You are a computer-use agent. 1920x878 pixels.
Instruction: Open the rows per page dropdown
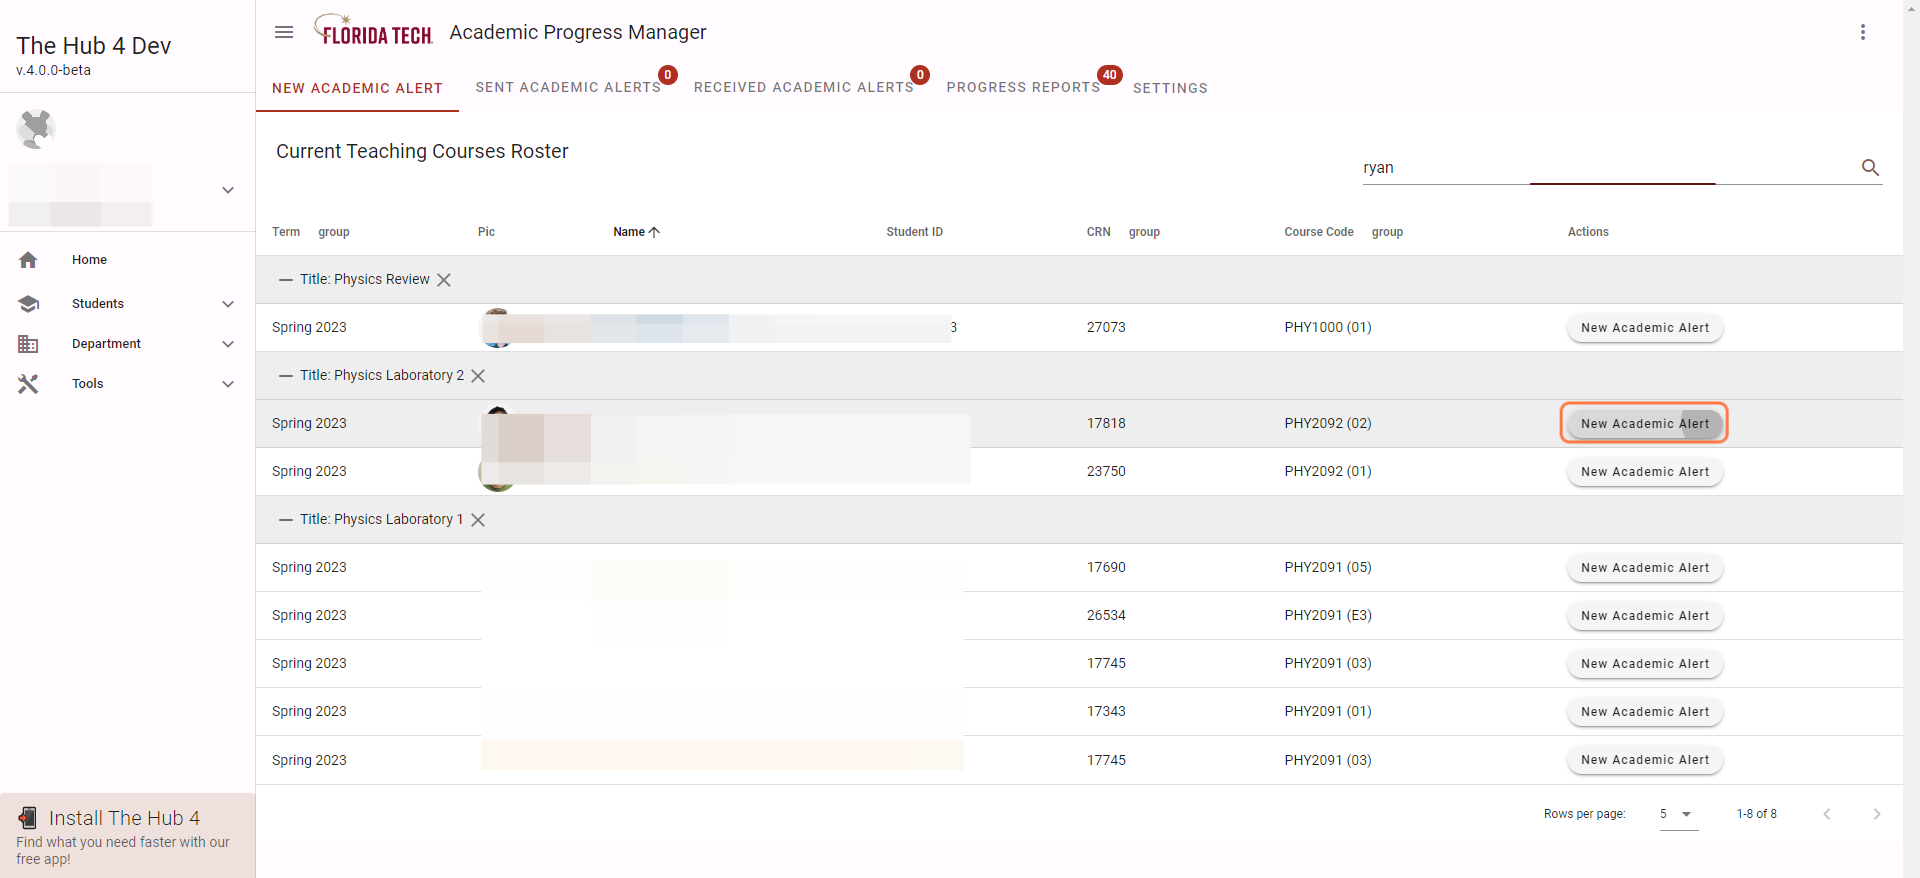pyautogui.click(x=1679, y=814)
